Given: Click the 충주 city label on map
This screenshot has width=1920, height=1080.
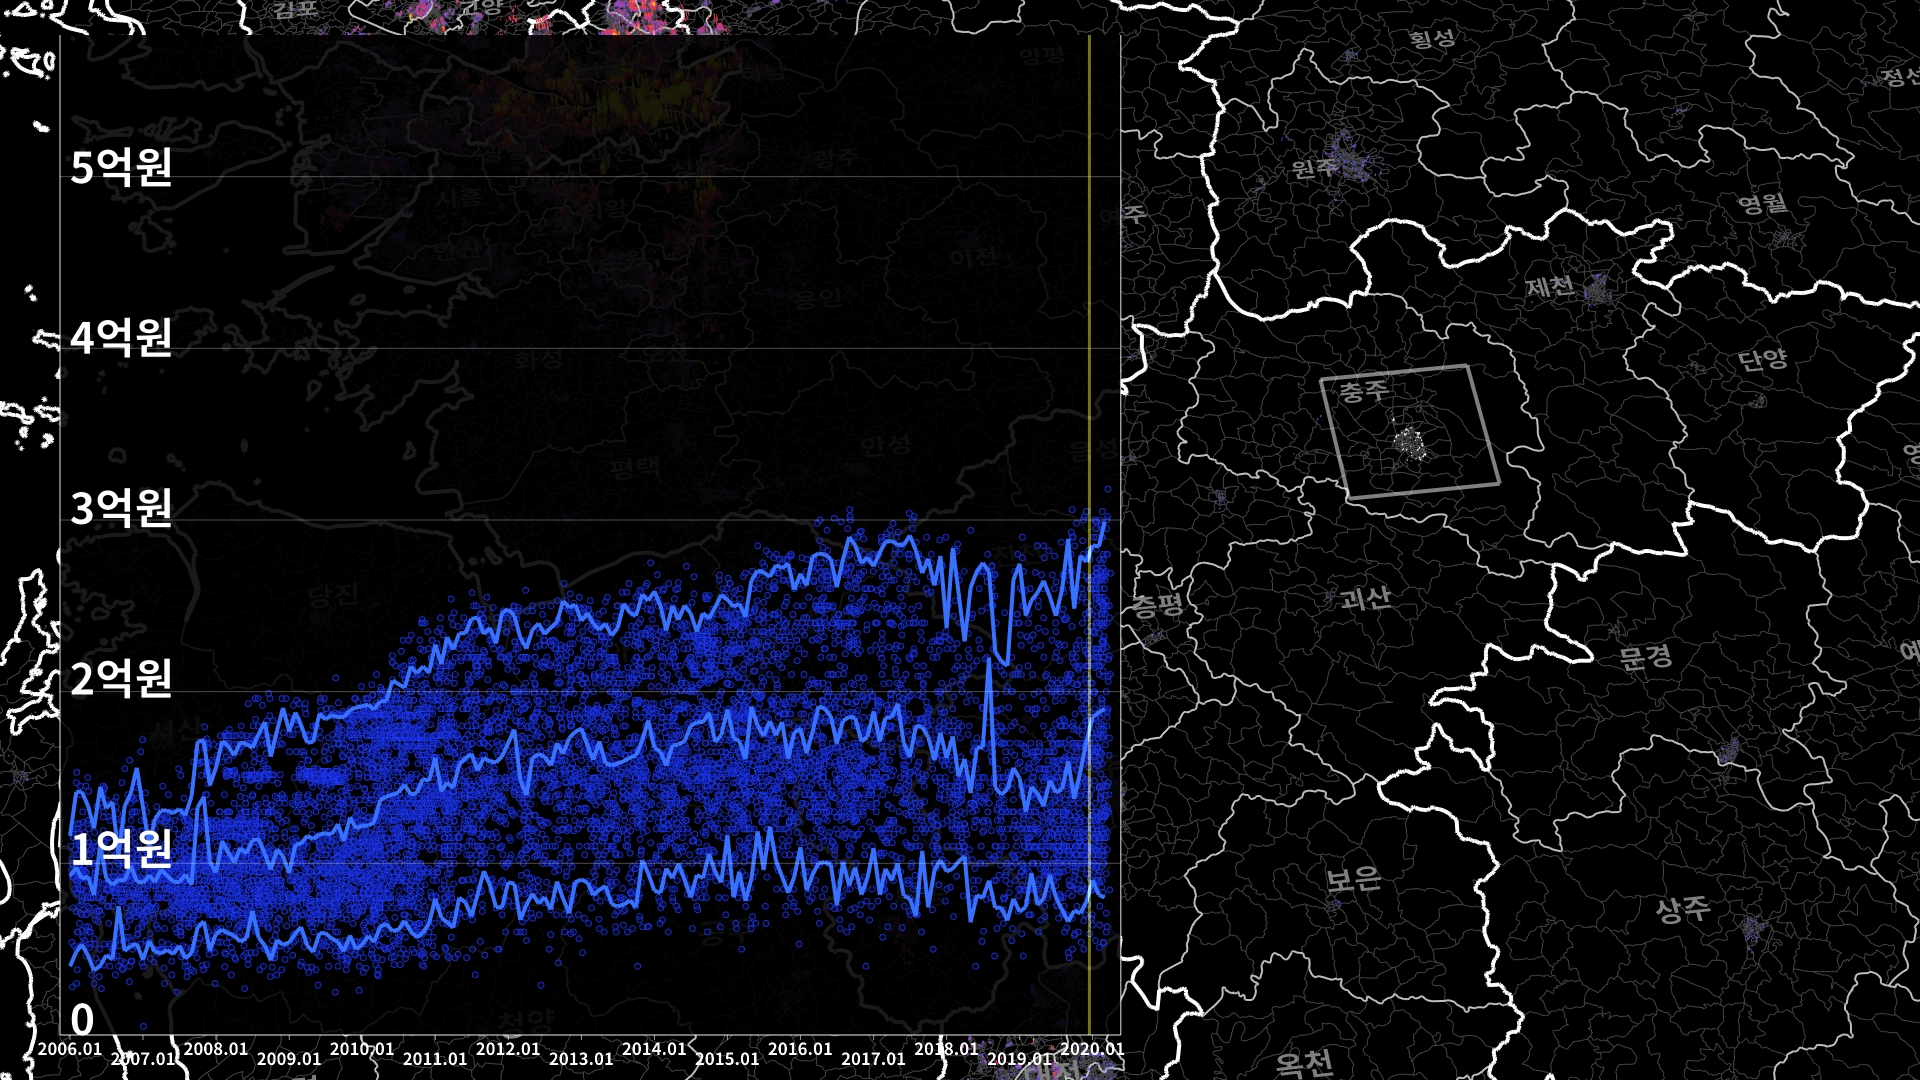Looking at the screenshot, I should point(1364,390).
